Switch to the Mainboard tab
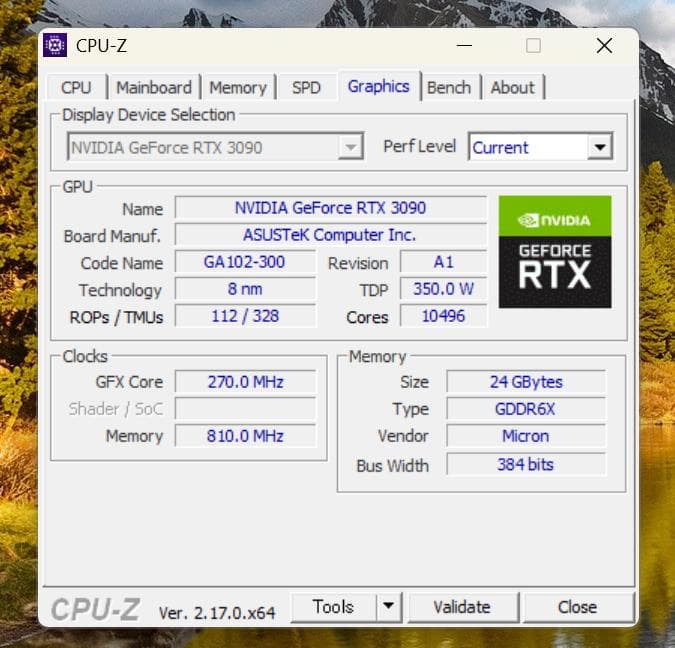The width and height of the screenshot is (675, 648). [x=154, y=87]
